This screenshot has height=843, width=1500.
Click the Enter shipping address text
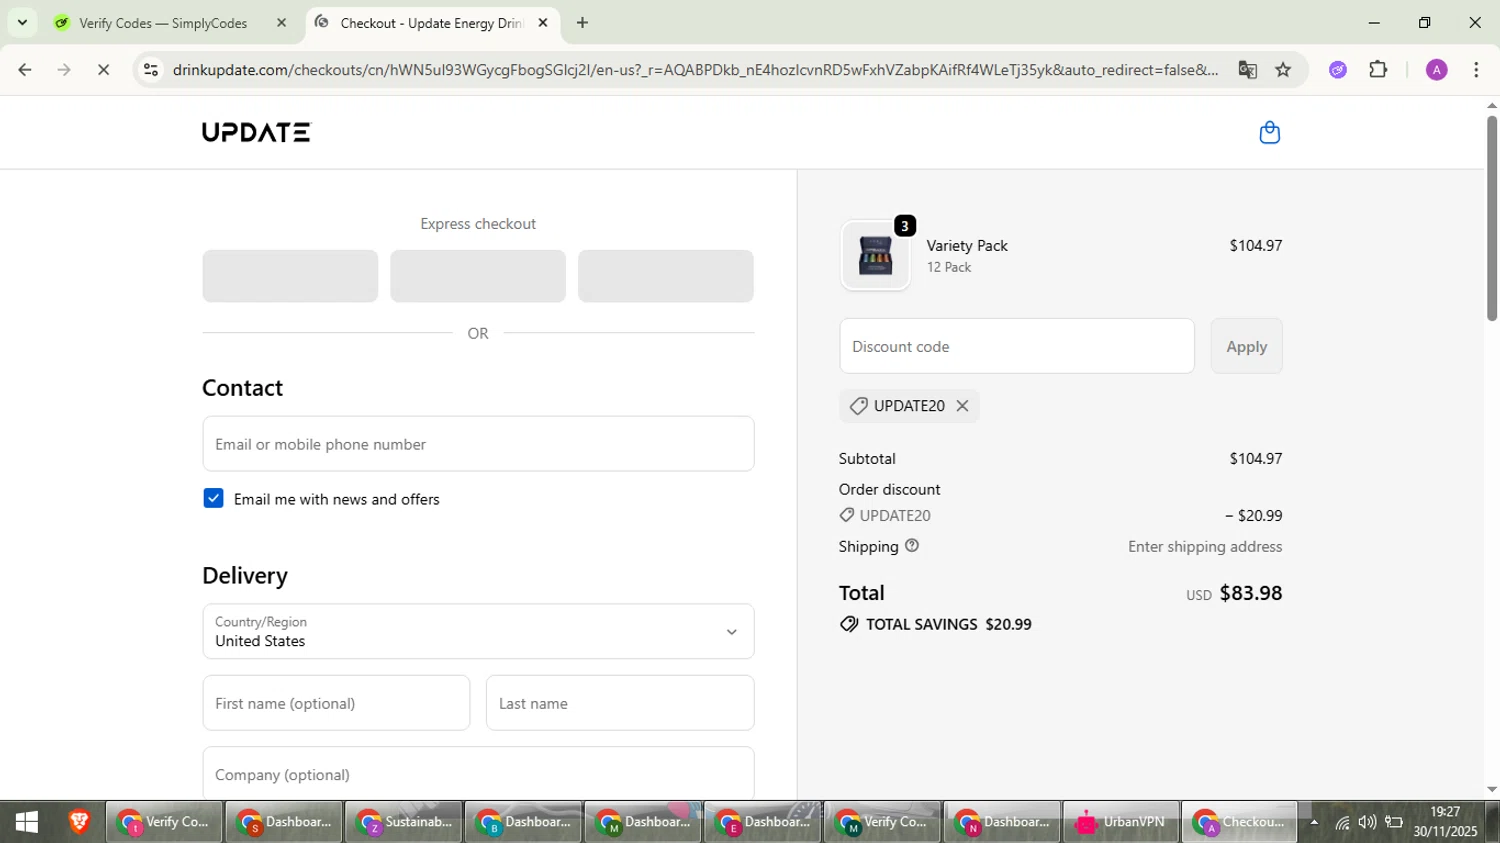point(1205,546)
